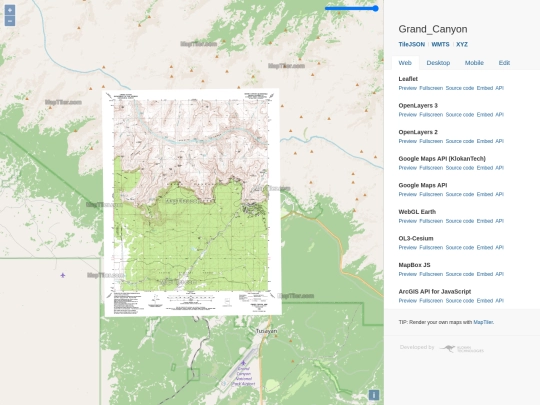Viewport: 540px width, 405px height.
Task: Open OpenLayers 3 Preview
Action: 408,115
